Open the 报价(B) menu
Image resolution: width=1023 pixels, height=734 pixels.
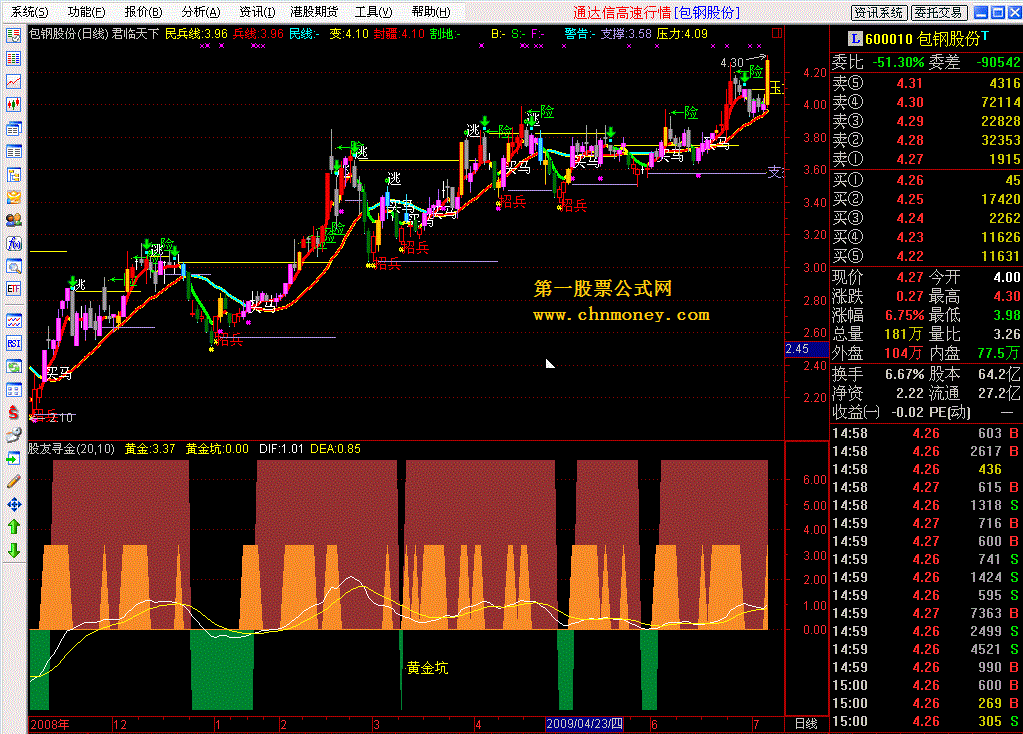(143, 12)
